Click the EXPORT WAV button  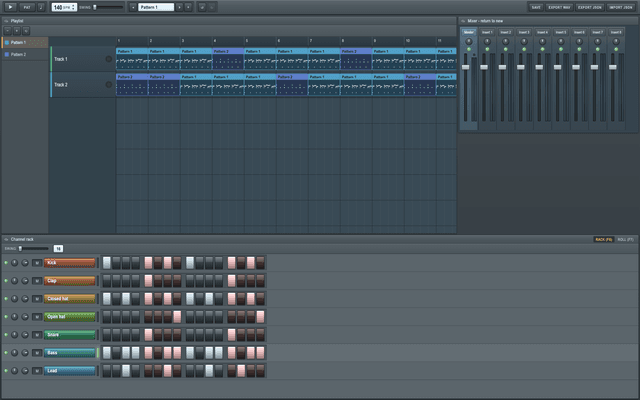pyautogui.click(x=559, y=7)
